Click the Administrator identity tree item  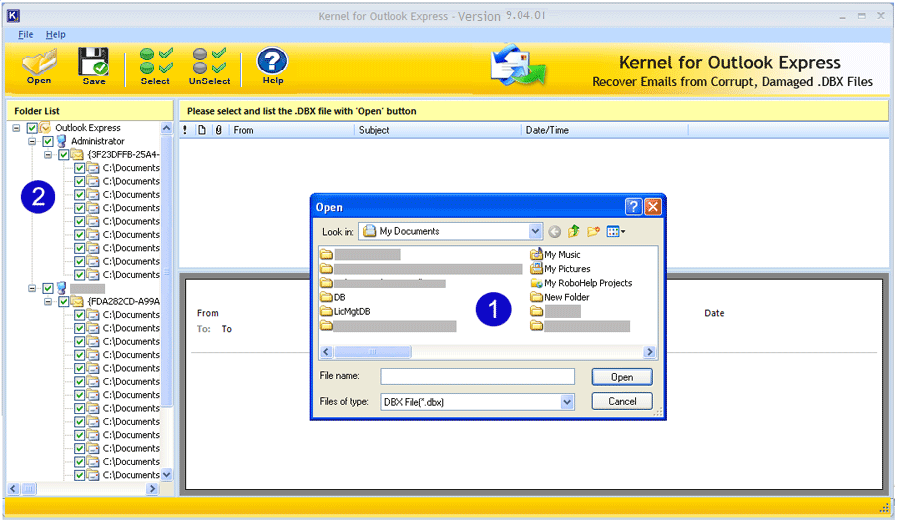pos(98,141)
